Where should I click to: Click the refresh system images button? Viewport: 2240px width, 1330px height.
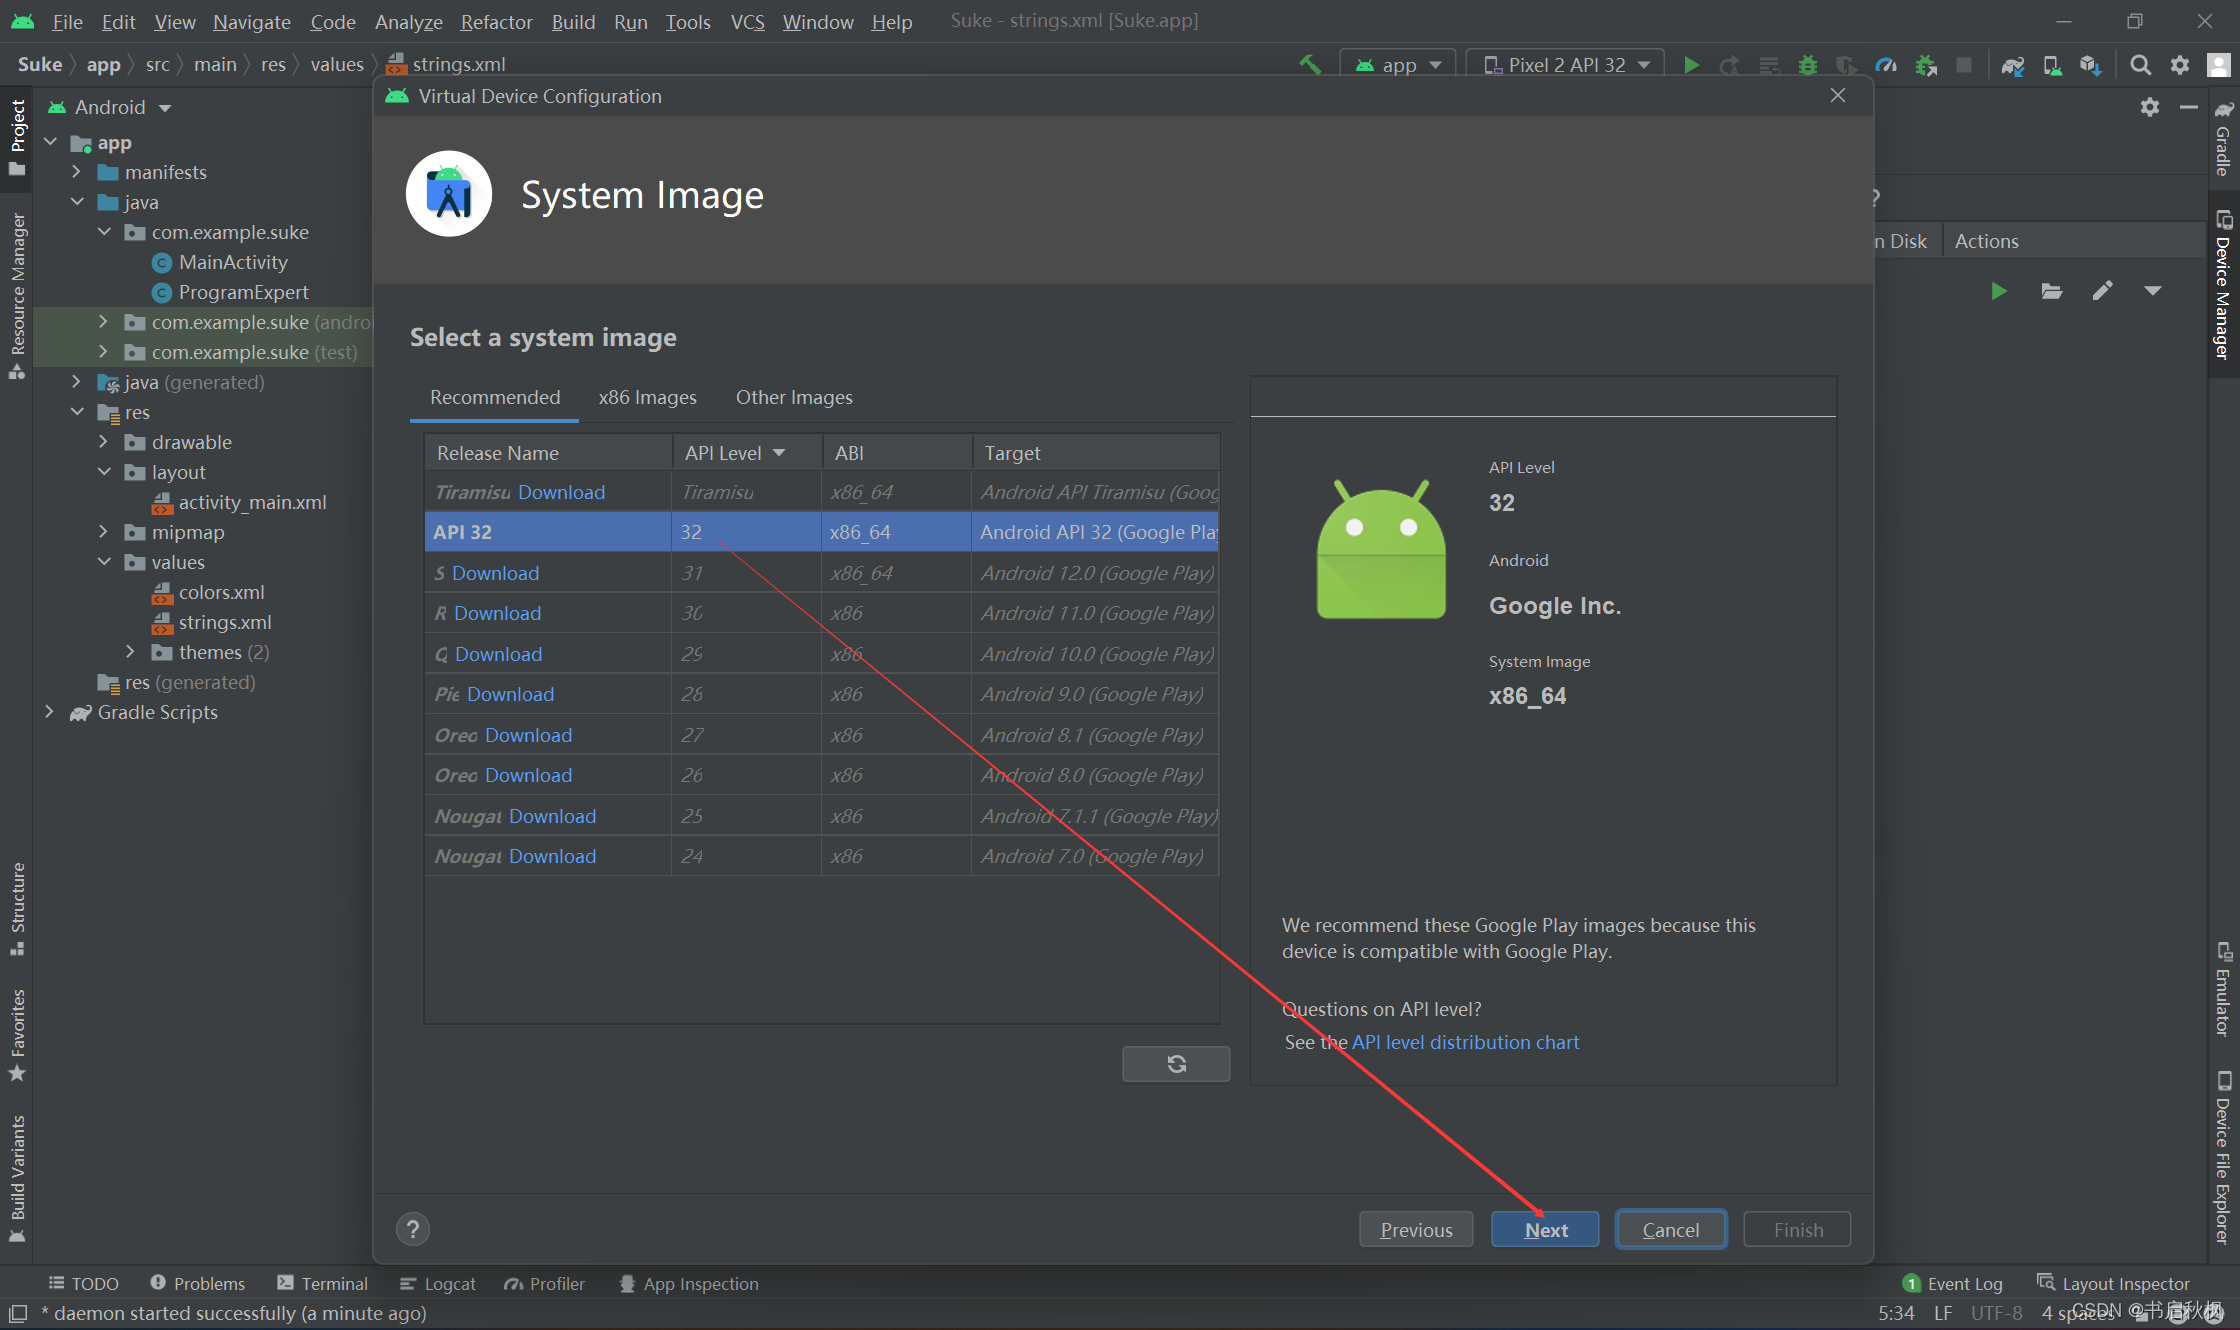(1176, 1064)
